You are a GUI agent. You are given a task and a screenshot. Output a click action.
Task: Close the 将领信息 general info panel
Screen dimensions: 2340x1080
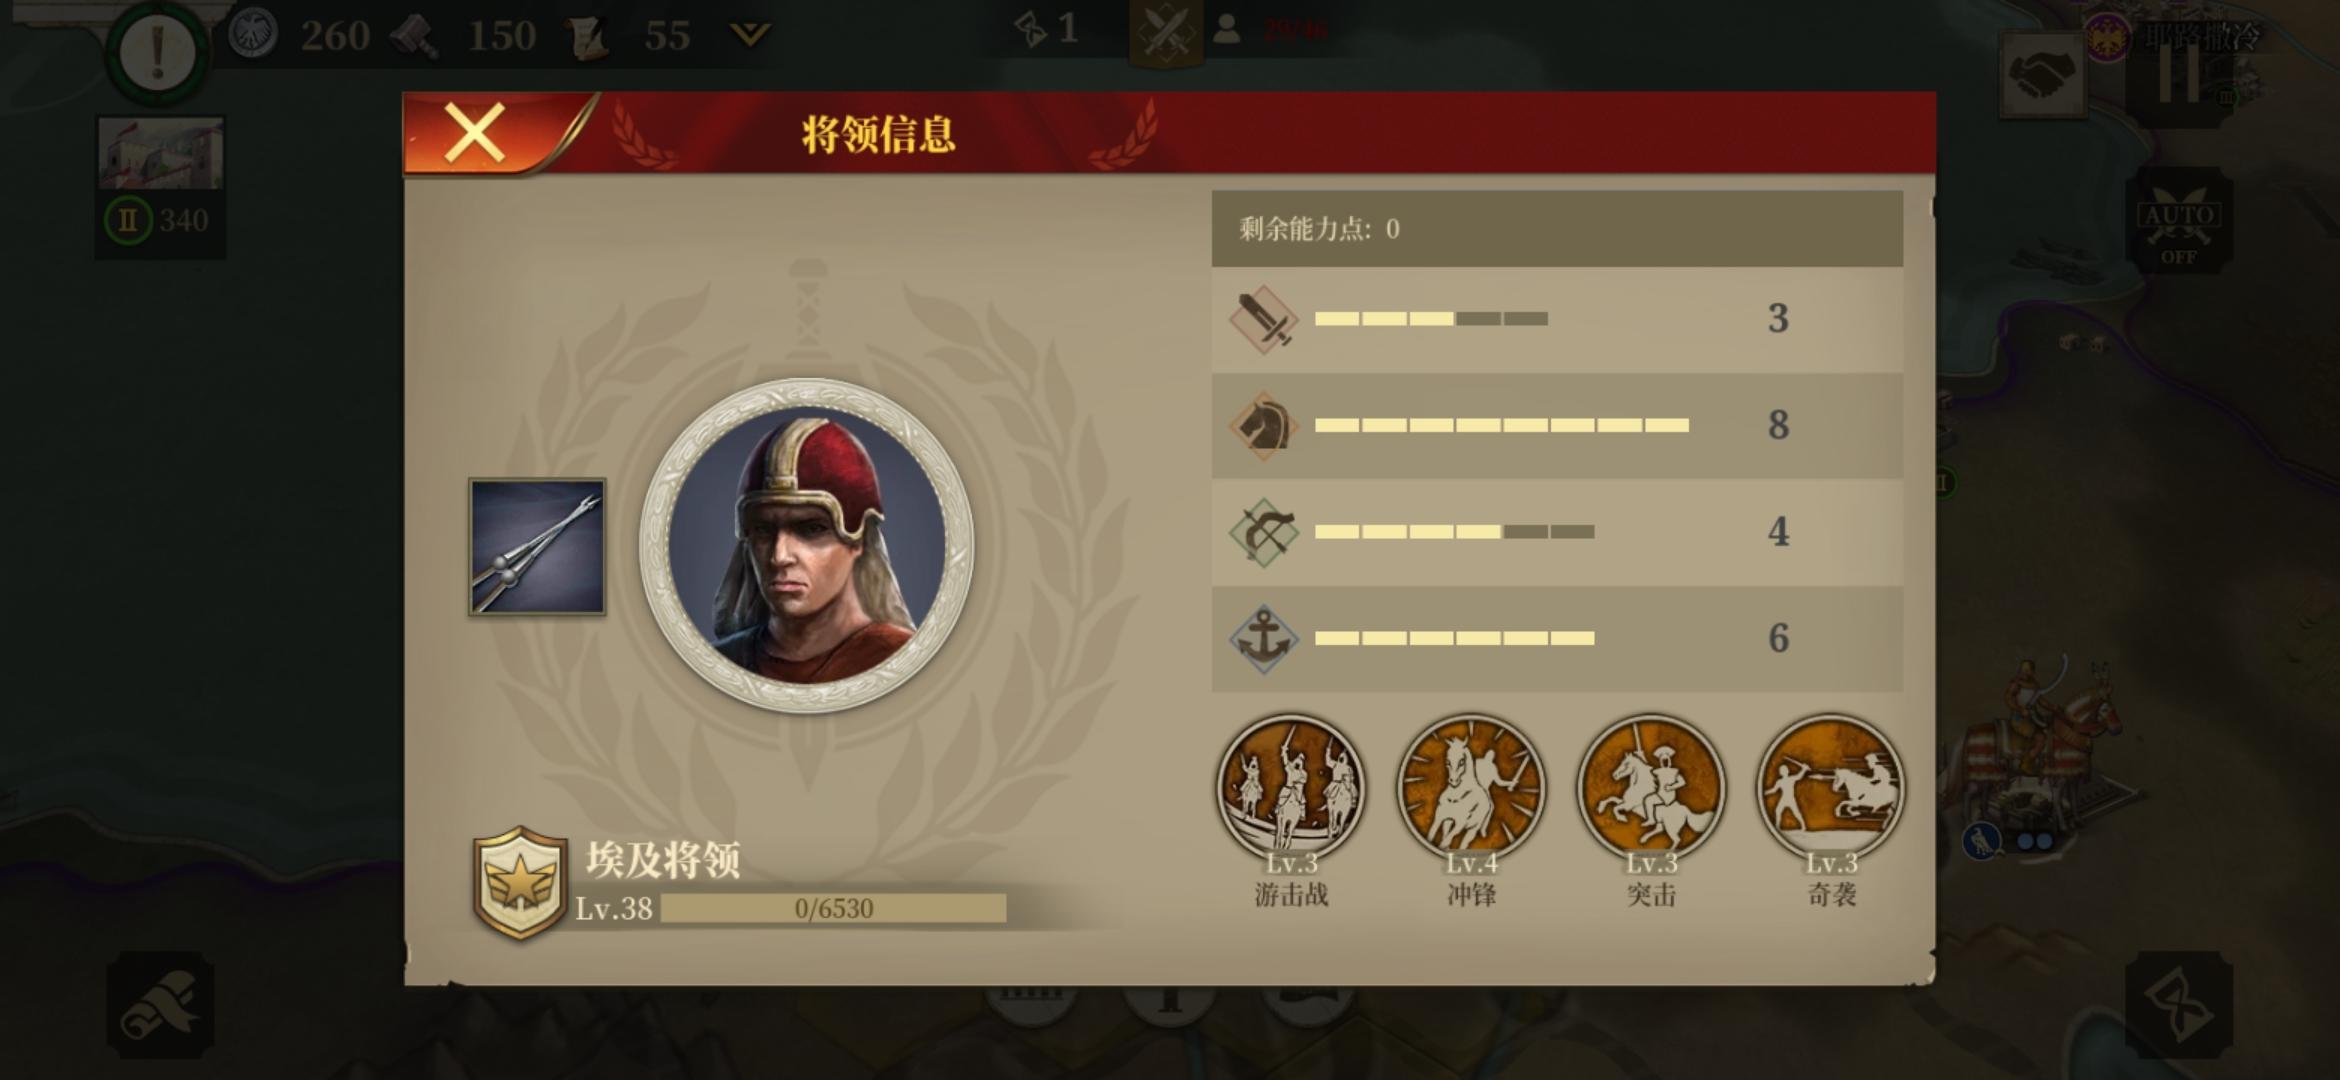click(x=476, y=133)
